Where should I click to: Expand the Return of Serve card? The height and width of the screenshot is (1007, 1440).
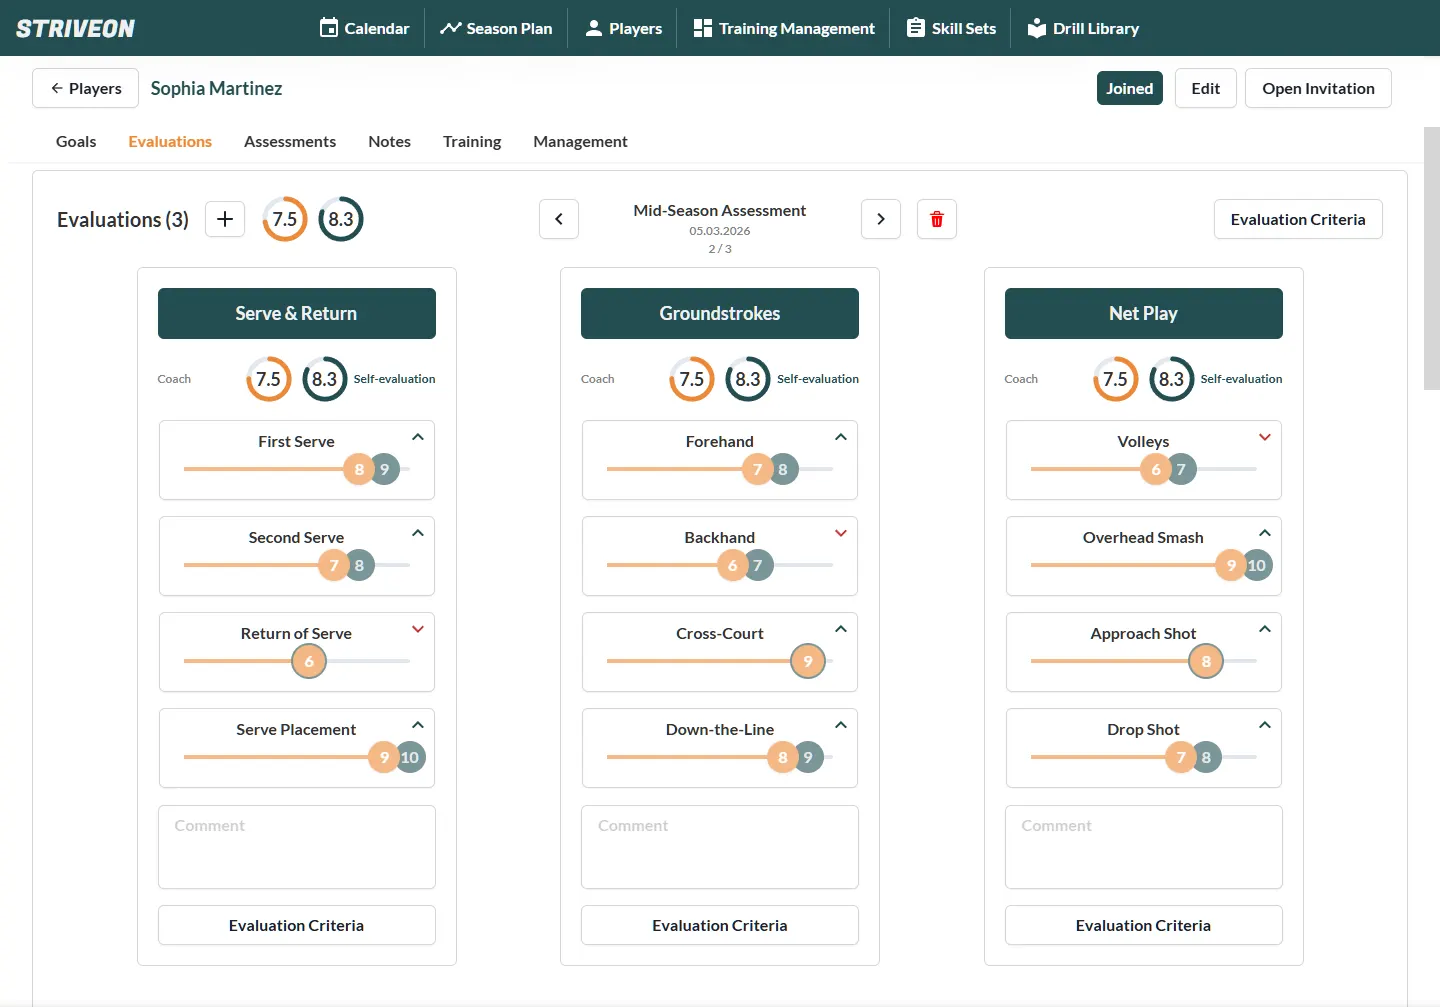(x=418, y=629)
